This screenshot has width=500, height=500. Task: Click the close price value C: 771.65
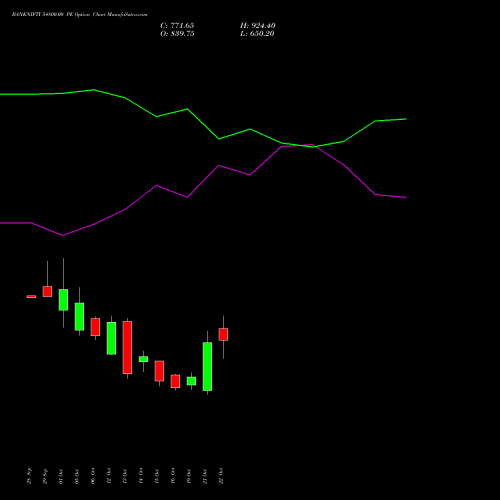point(177,26)
